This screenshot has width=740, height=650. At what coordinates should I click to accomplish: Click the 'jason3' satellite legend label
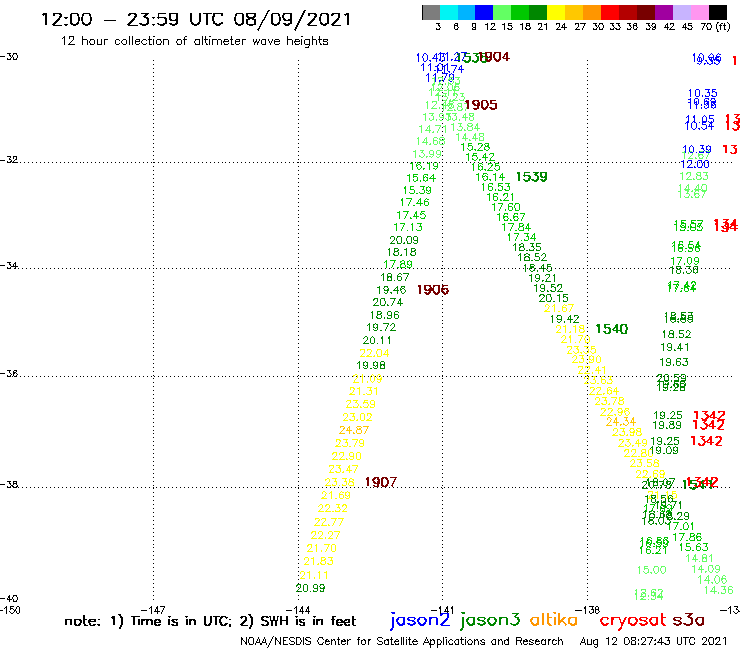490,620
